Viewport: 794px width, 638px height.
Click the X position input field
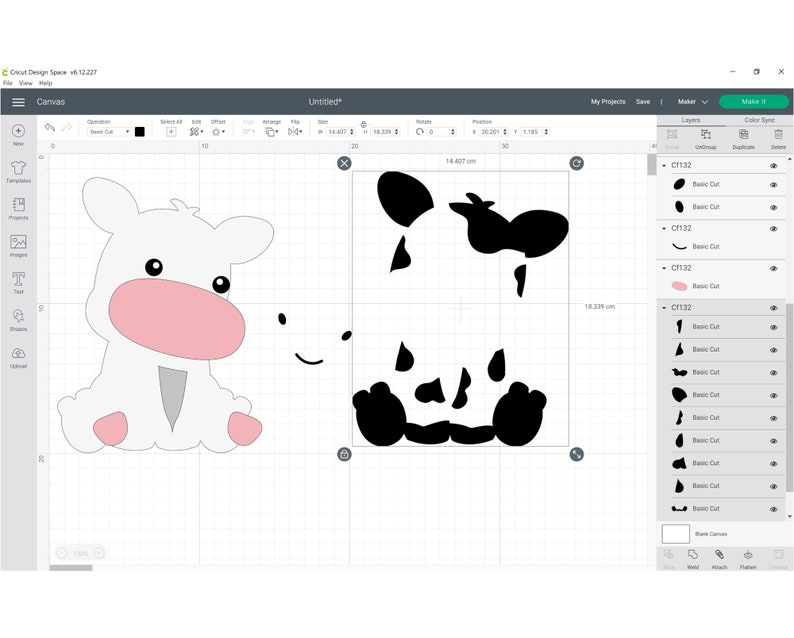pos(494,132)
